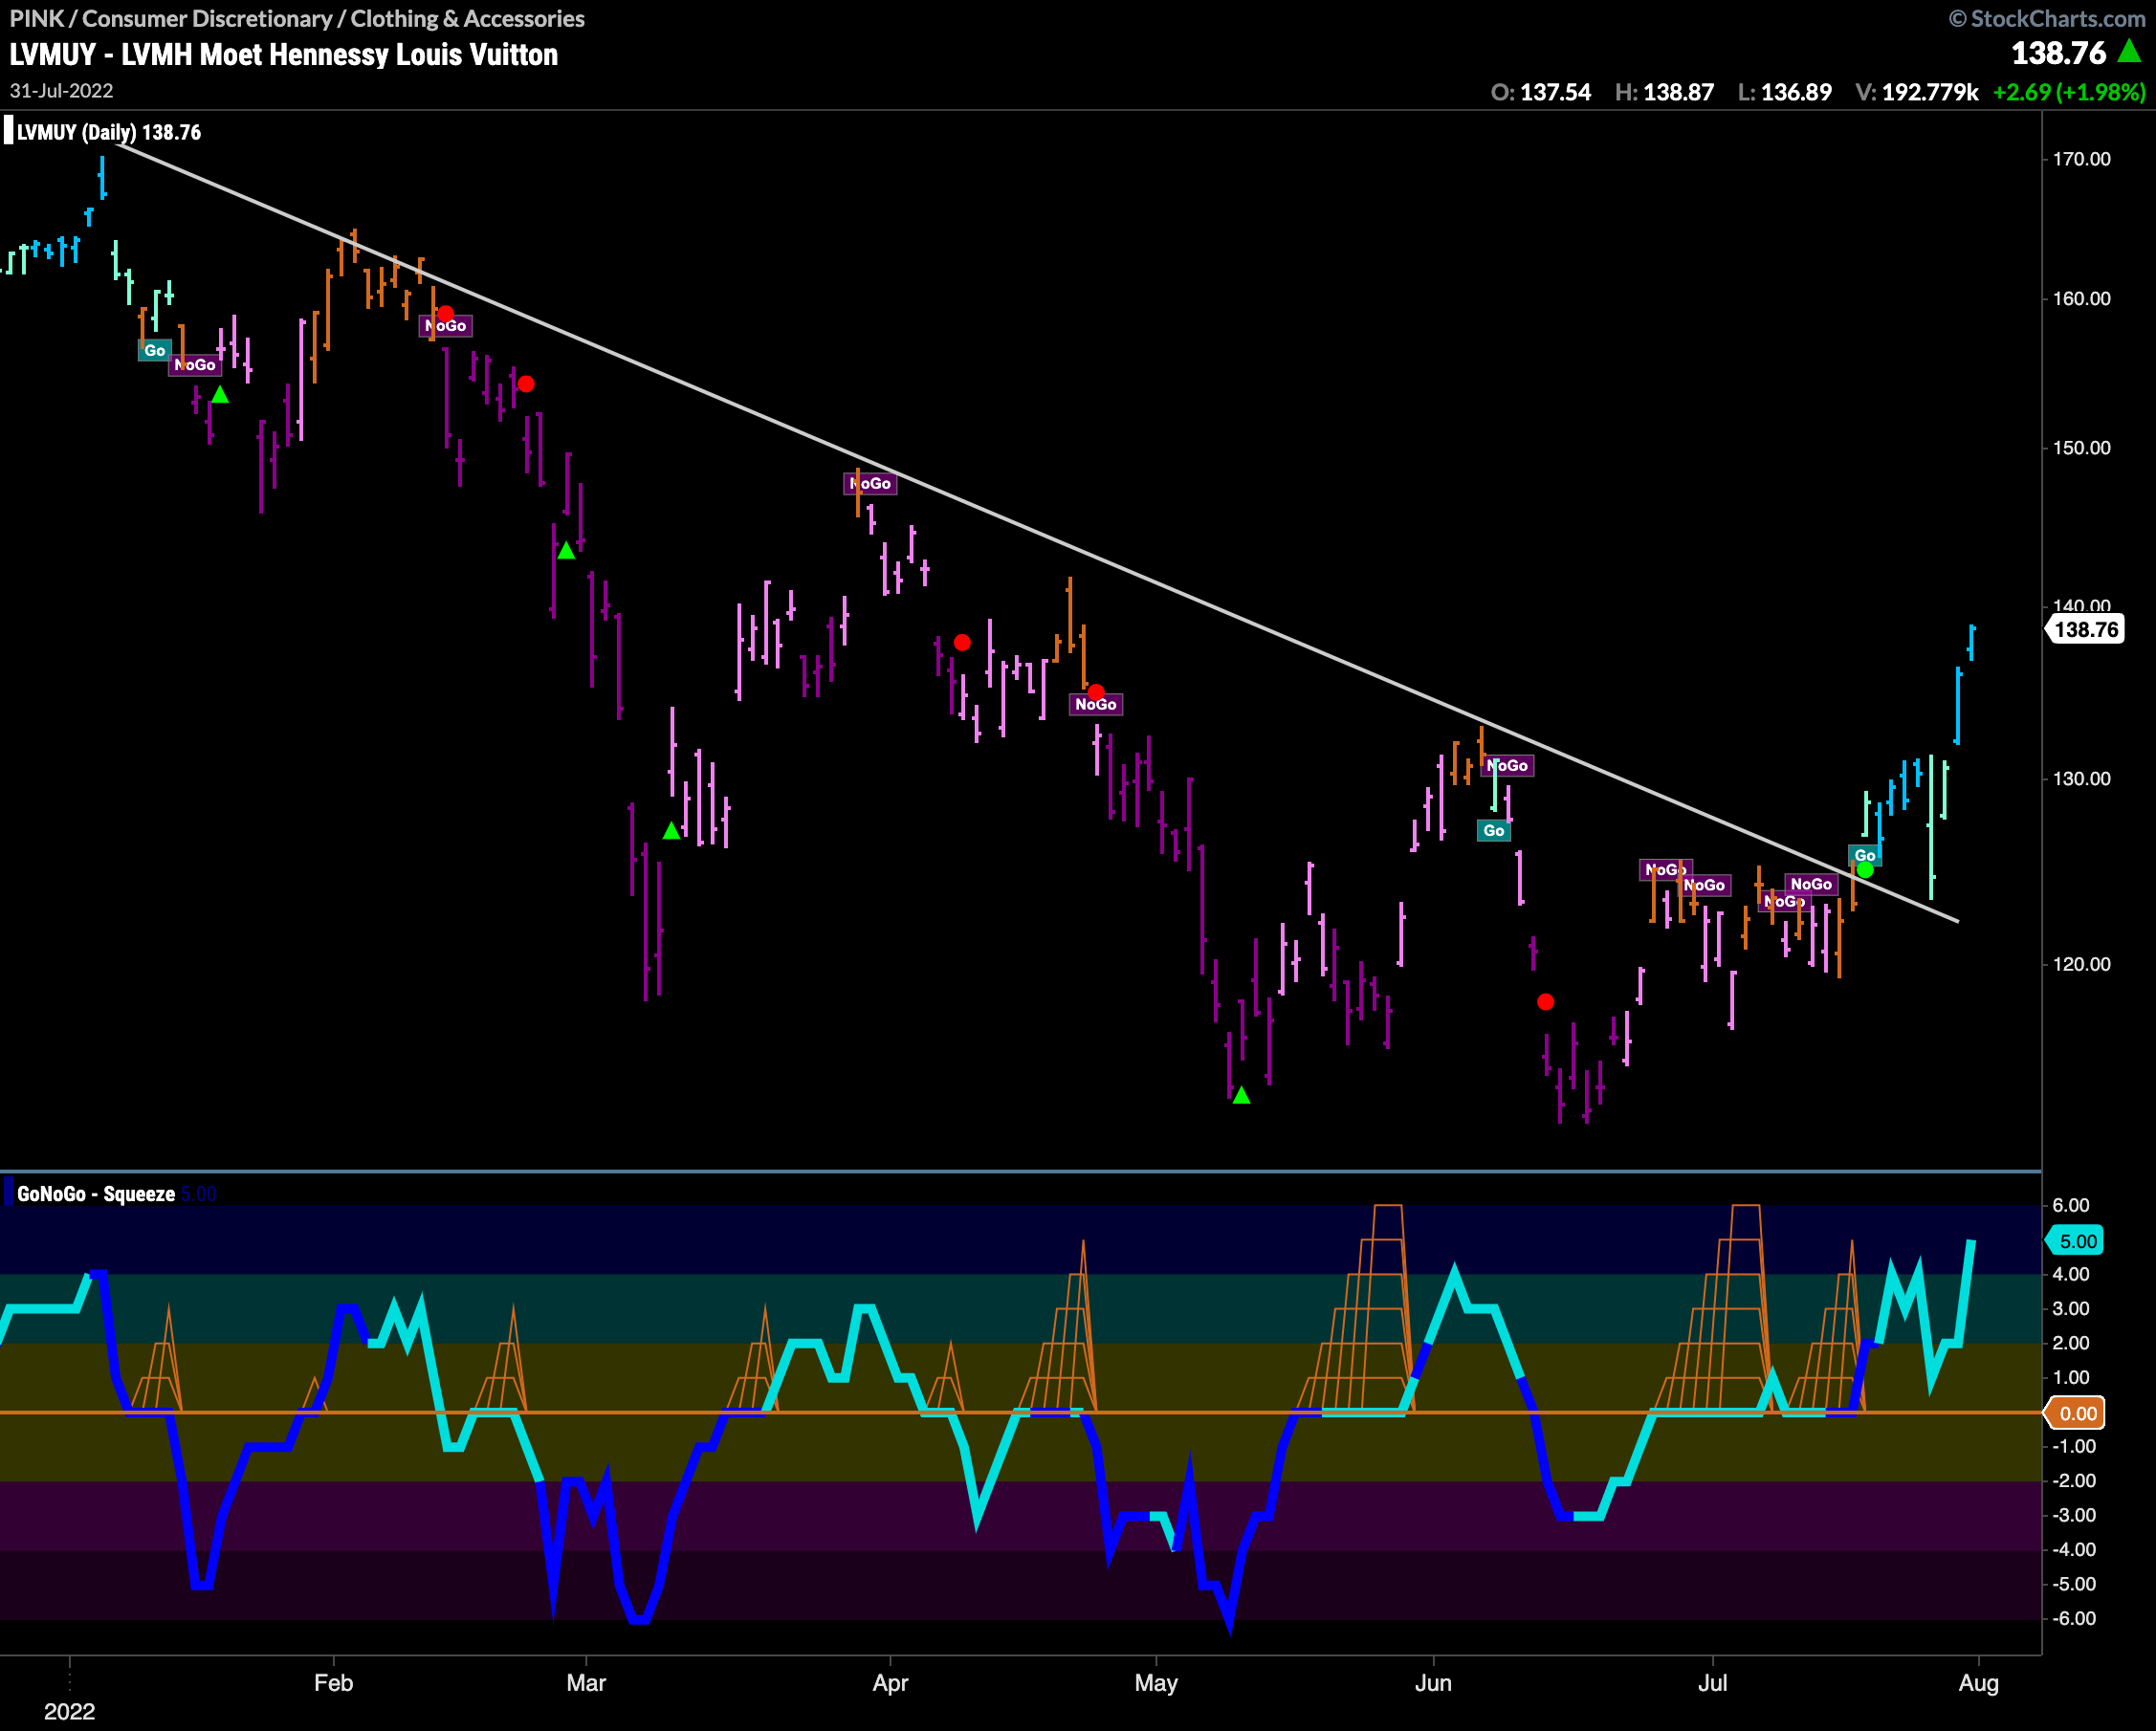The height and width of the screenshot is (1731, 2156).
Task: Click the GoNoGo - Squeeze indicator label
Action: coord(96,1194)
